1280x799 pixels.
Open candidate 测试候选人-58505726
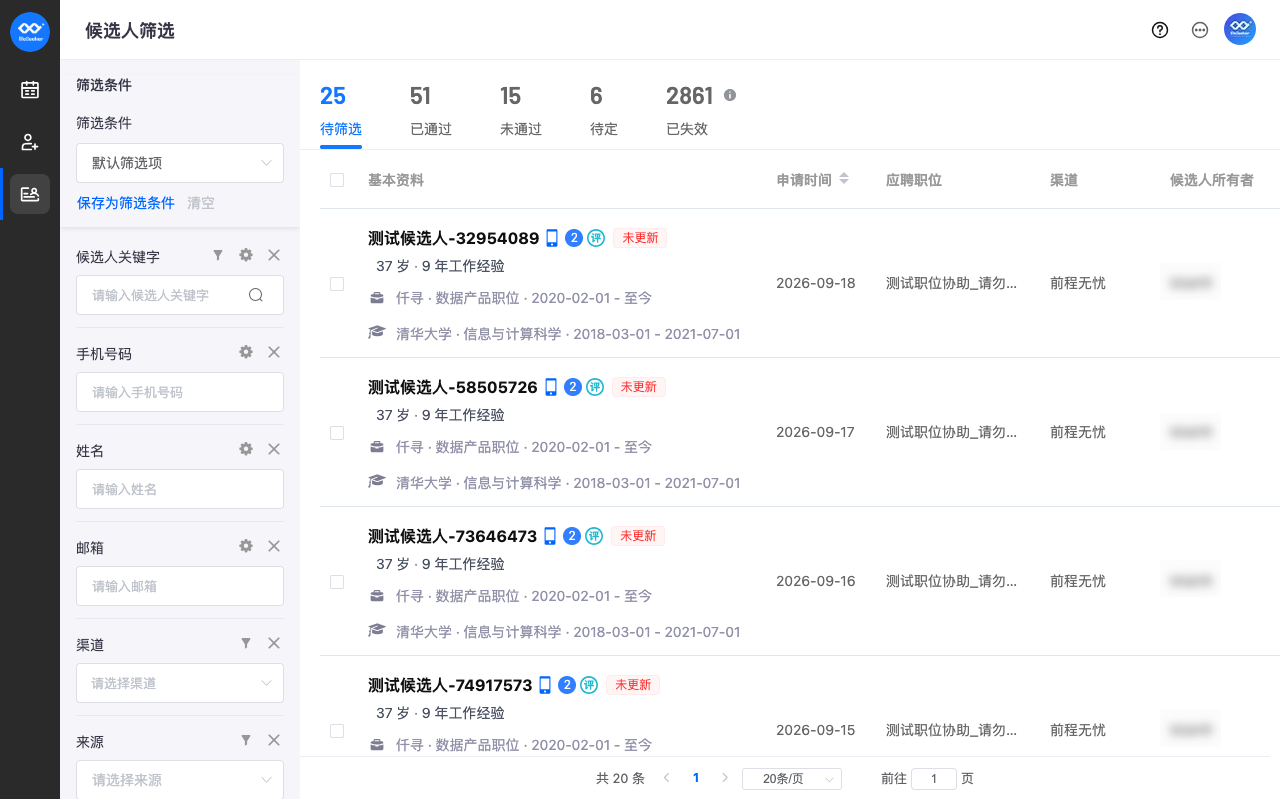[x=453, y=387]
